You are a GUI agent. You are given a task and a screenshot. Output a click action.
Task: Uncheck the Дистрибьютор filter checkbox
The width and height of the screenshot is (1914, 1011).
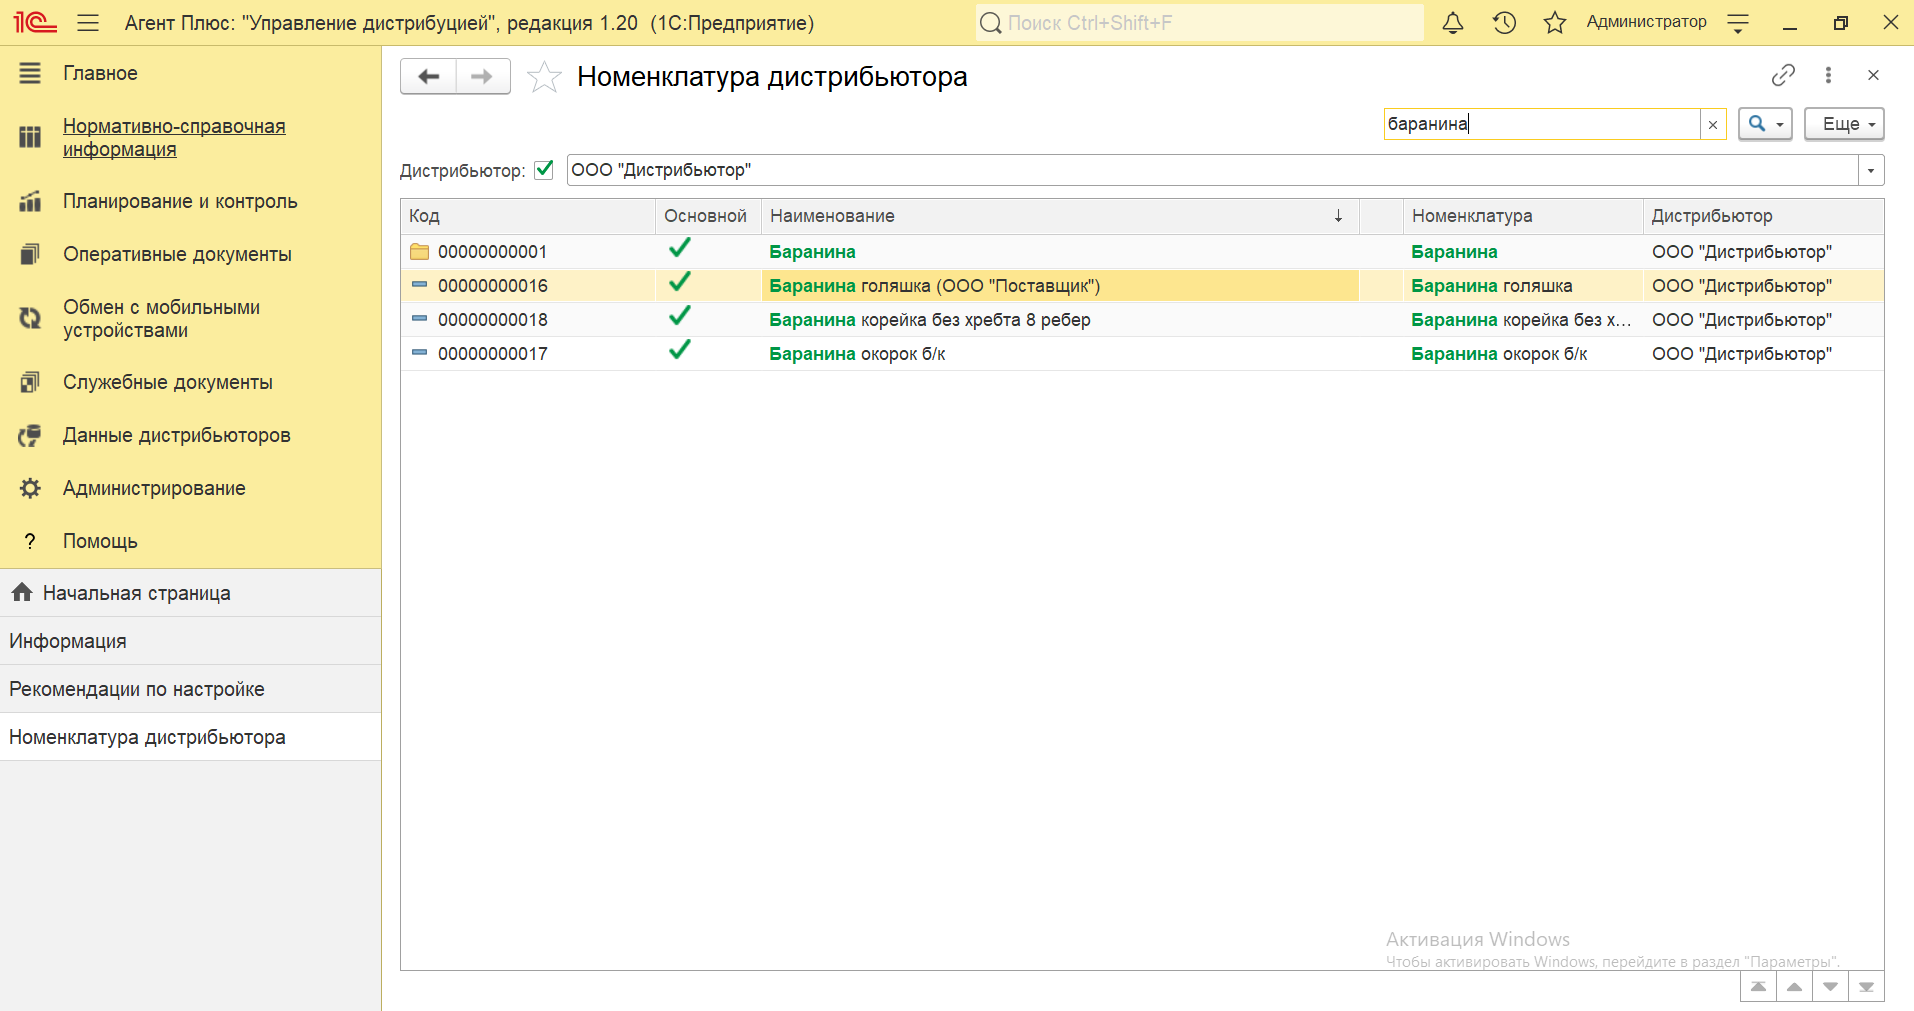(x=544, y=170)
